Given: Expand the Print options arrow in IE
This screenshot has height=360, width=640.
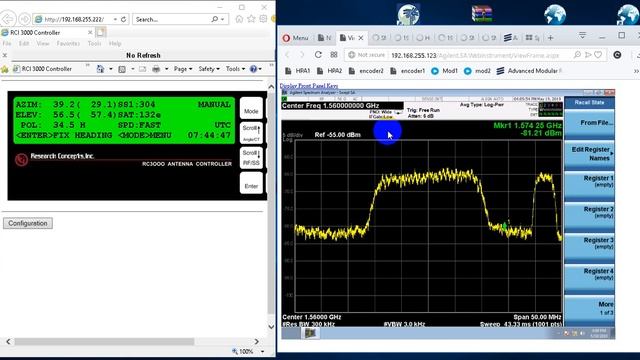Looking at the screenshot, I should 167,69.
